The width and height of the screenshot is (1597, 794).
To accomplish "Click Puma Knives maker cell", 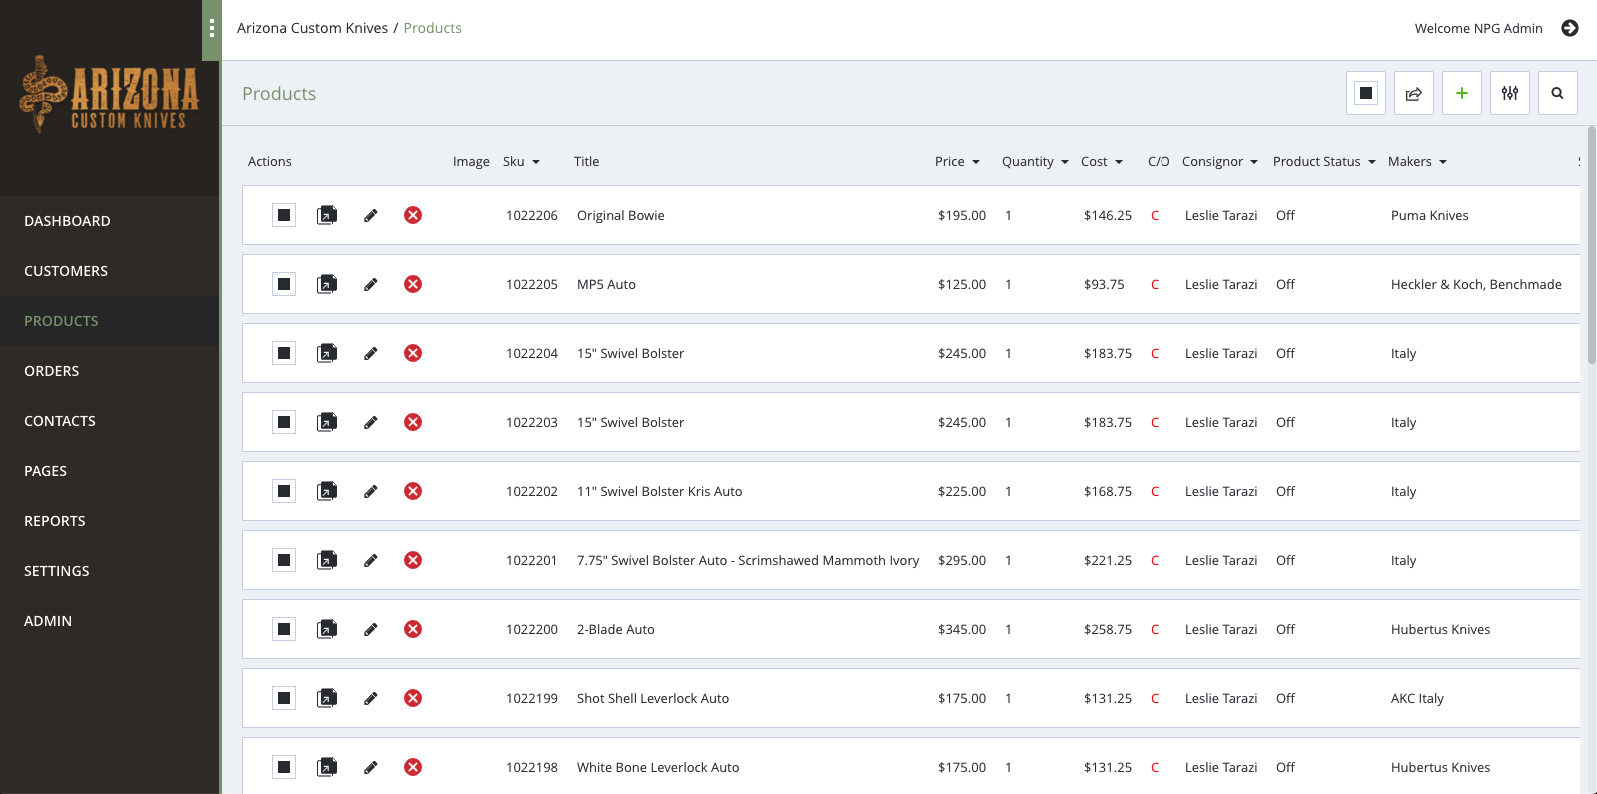I will [1429, 215].
